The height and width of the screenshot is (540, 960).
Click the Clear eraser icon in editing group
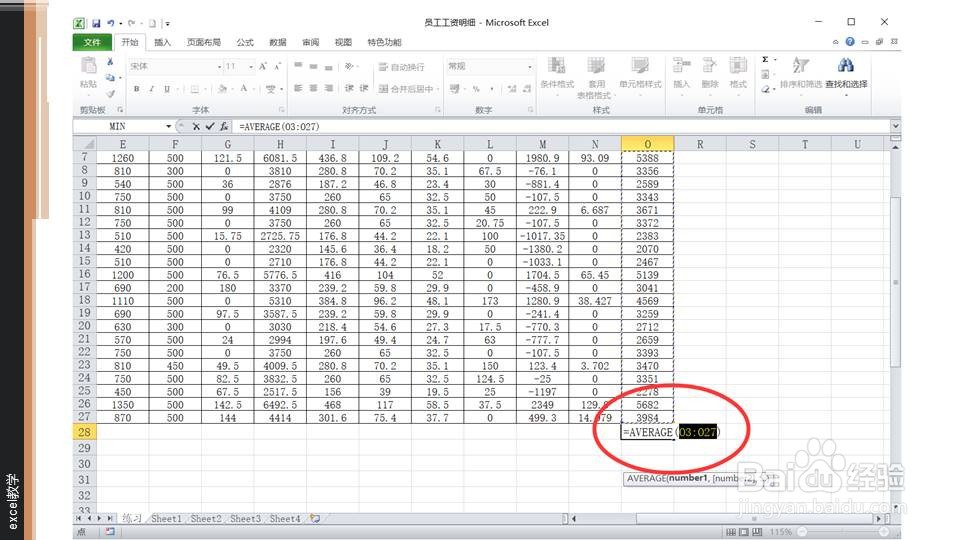766,89
